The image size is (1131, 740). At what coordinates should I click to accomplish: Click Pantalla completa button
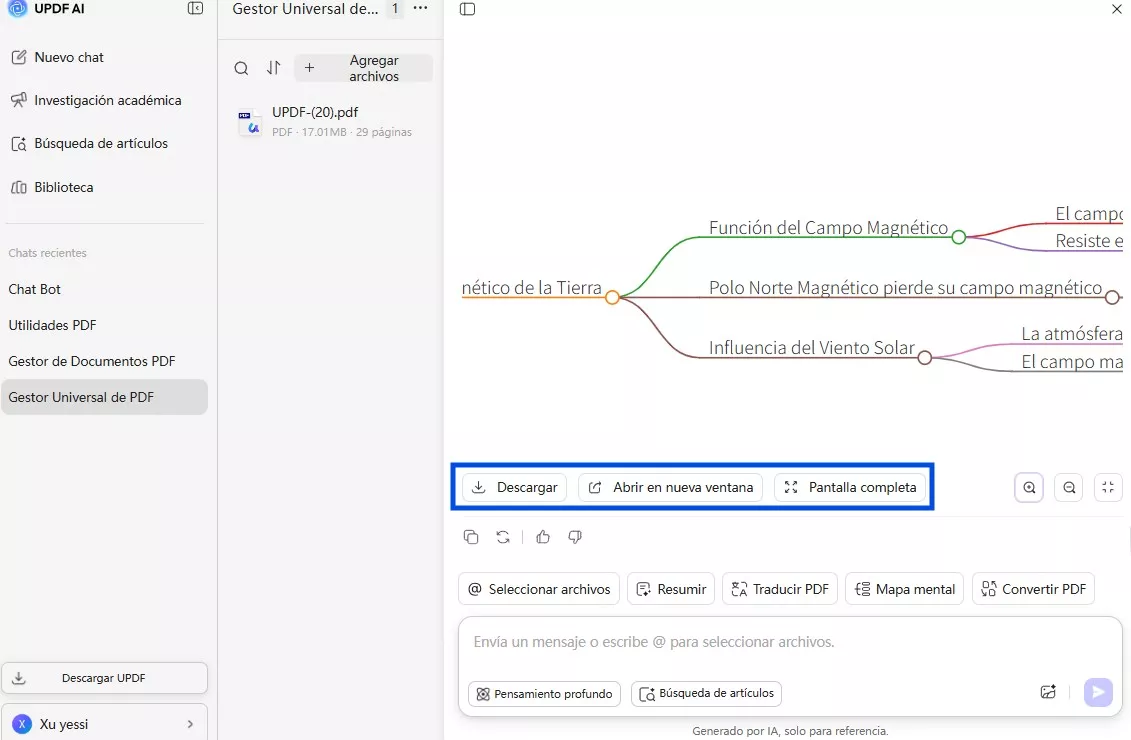pyautogui.click(x=850, y=488)
